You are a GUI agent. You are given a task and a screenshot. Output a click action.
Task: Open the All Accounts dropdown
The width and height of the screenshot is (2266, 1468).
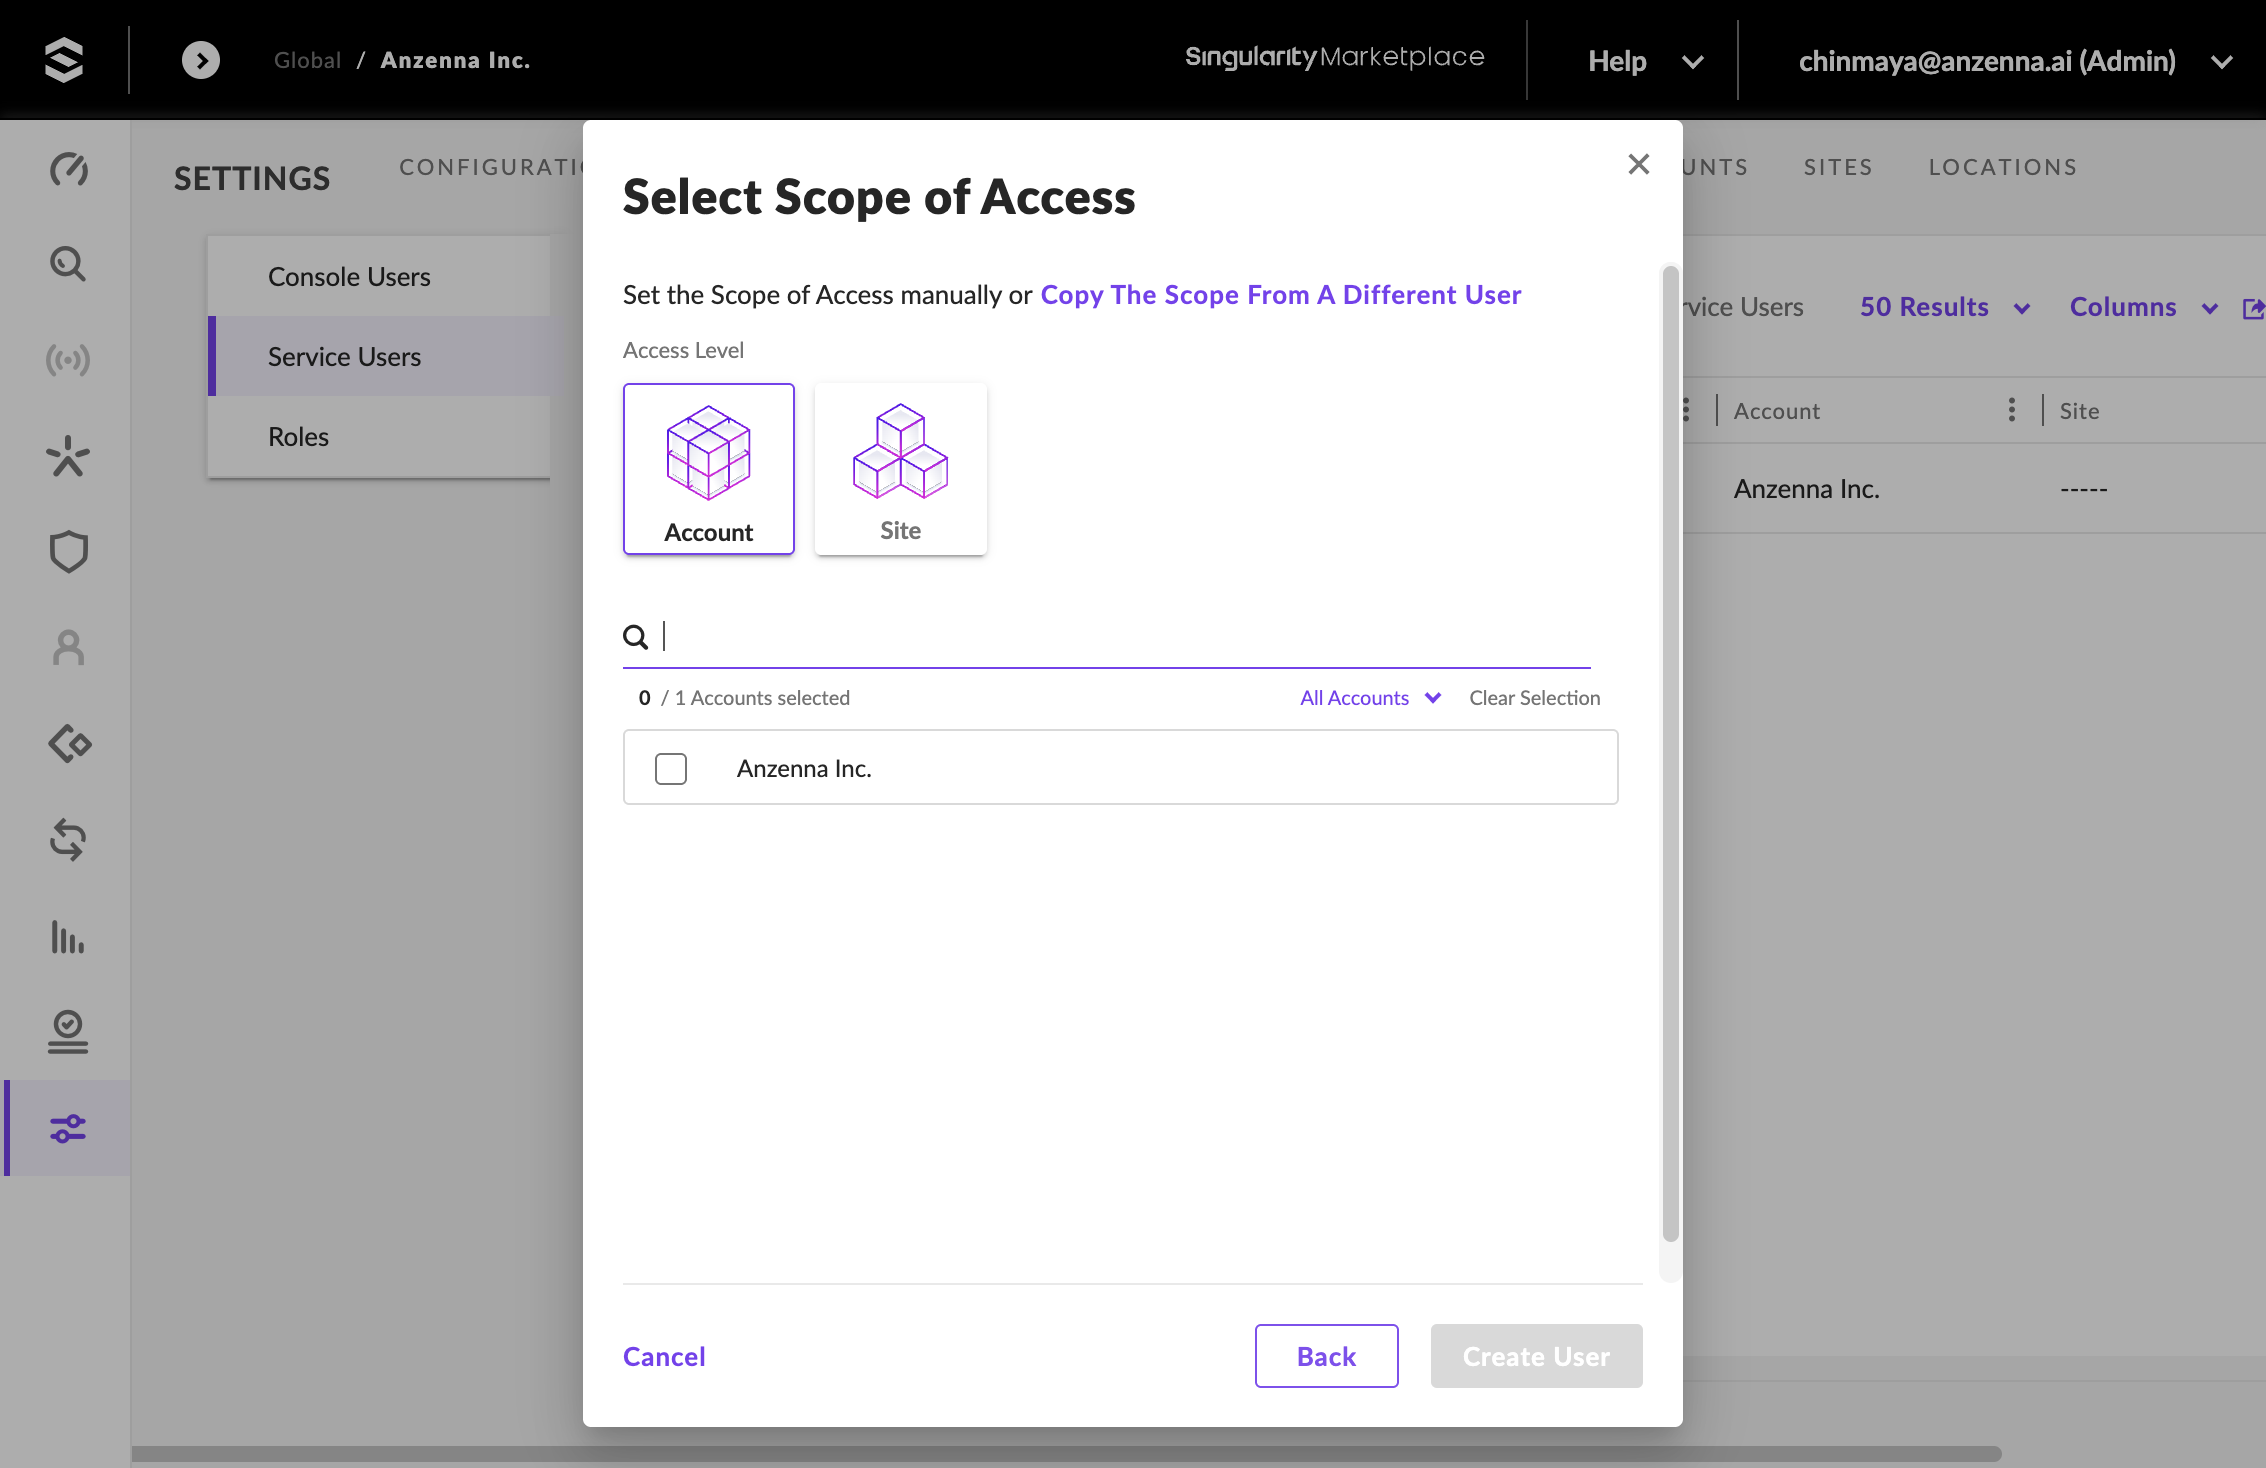(1370, 698)
